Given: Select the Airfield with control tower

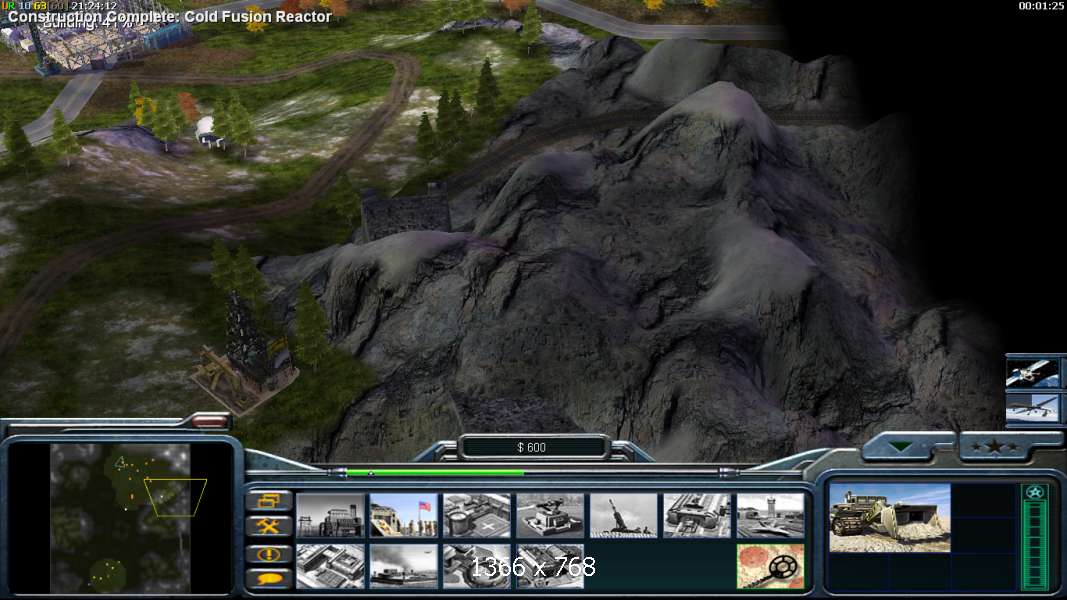Looking at the screenshot, I should (x=771, y=516).
